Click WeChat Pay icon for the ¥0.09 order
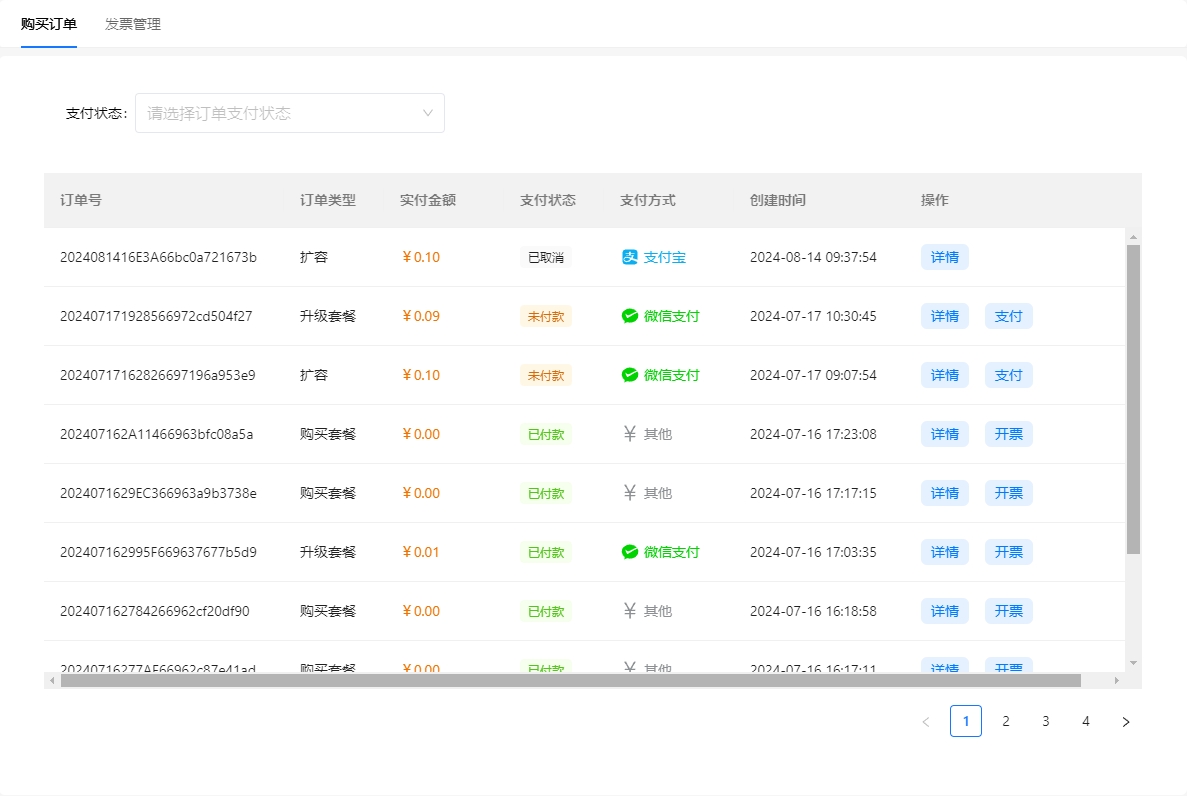This screenshot has height=796, width=1187. point(630,316)
